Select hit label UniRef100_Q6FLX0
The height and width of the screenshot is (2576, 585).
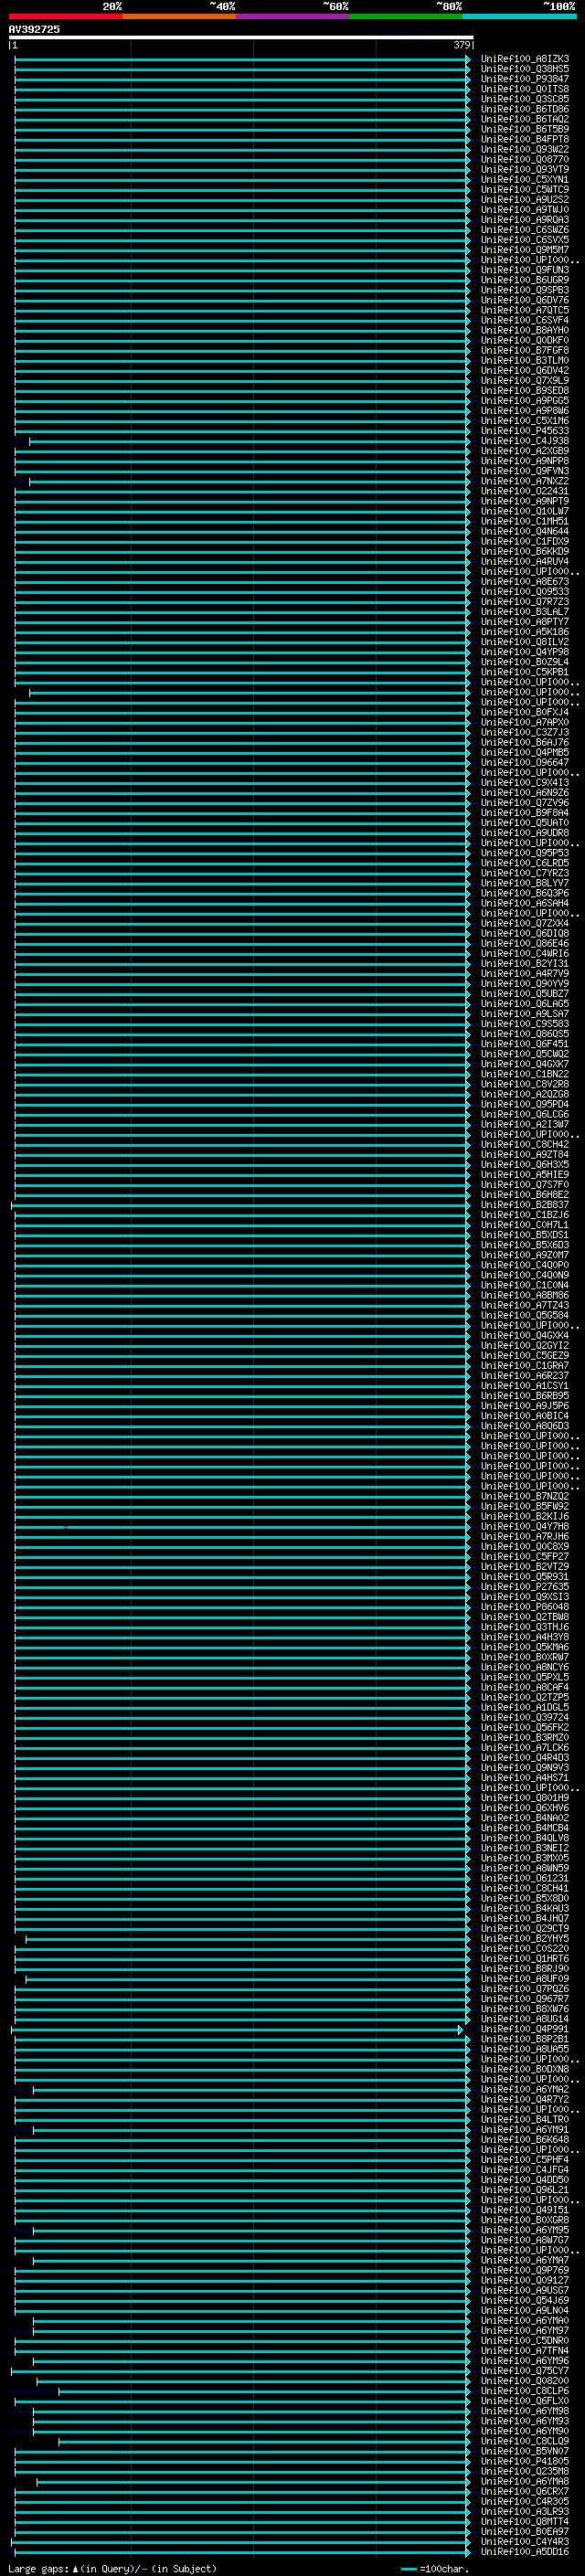pos(525,2401)
